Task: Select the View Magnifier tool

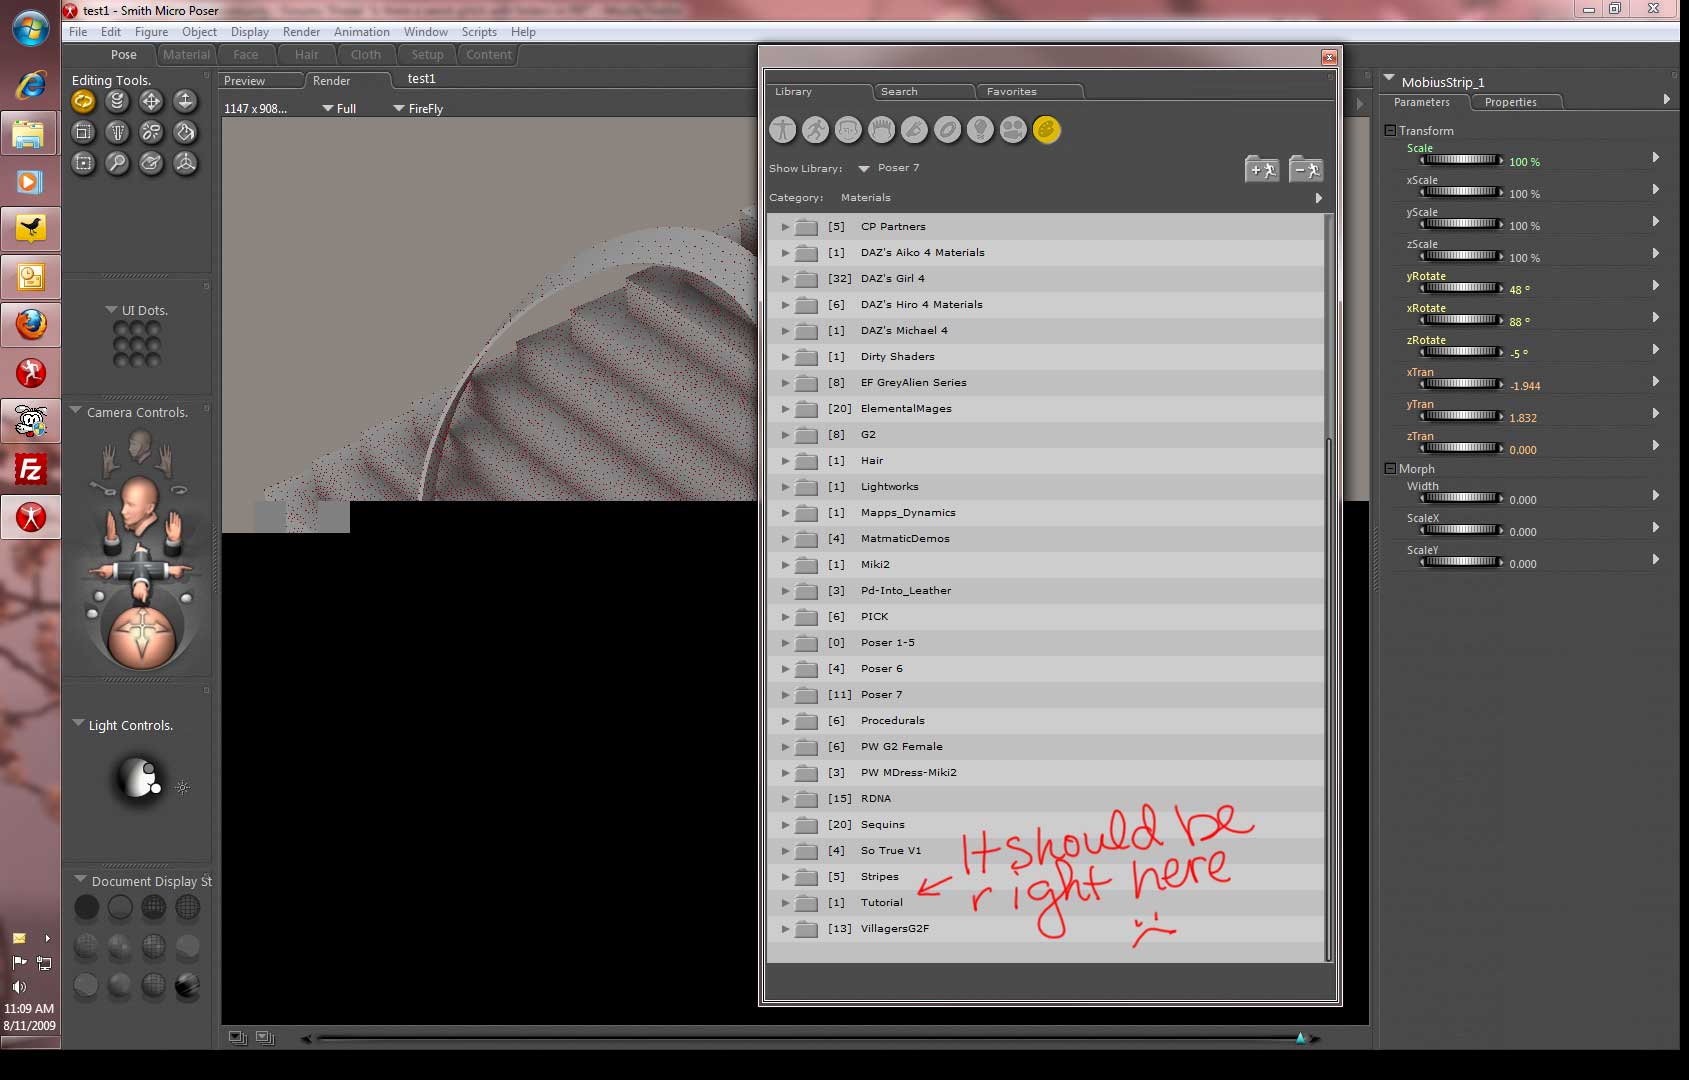Action: 117,163
